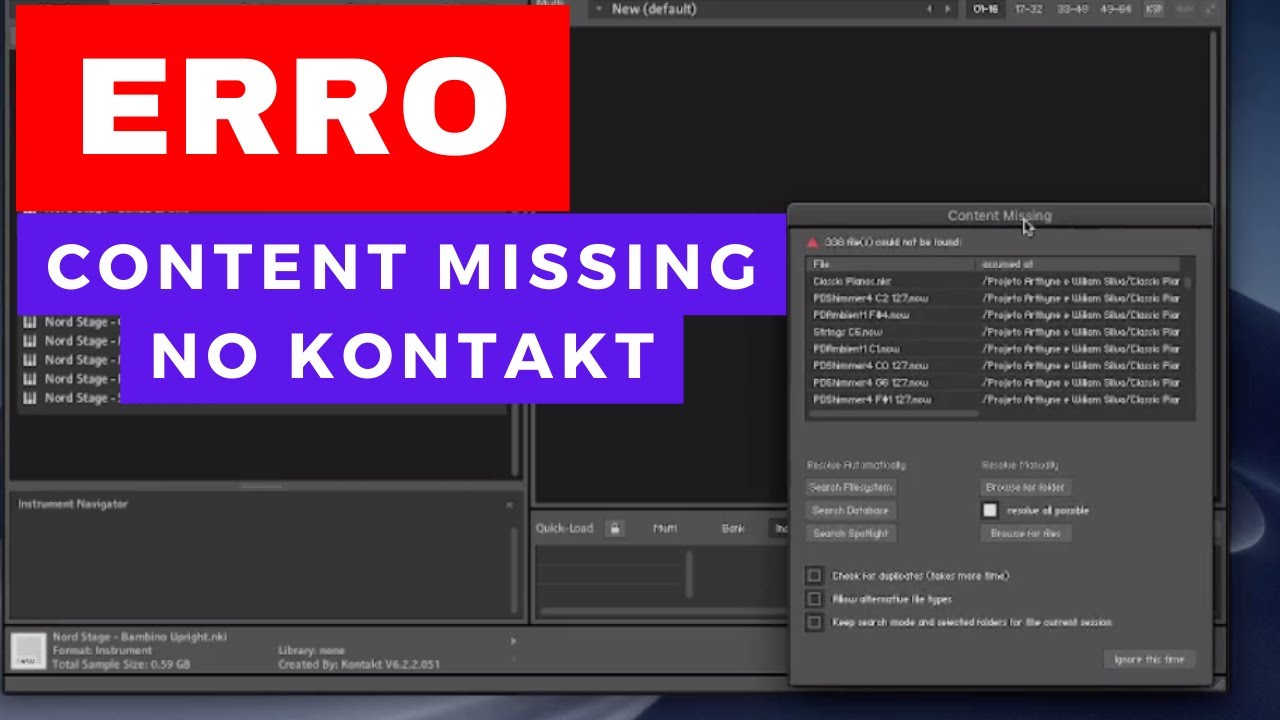The width and height of the screenshot is (1280, 720).
Task: Enable Keep search mode and selected folders checkbox
Action: (815, 622)
